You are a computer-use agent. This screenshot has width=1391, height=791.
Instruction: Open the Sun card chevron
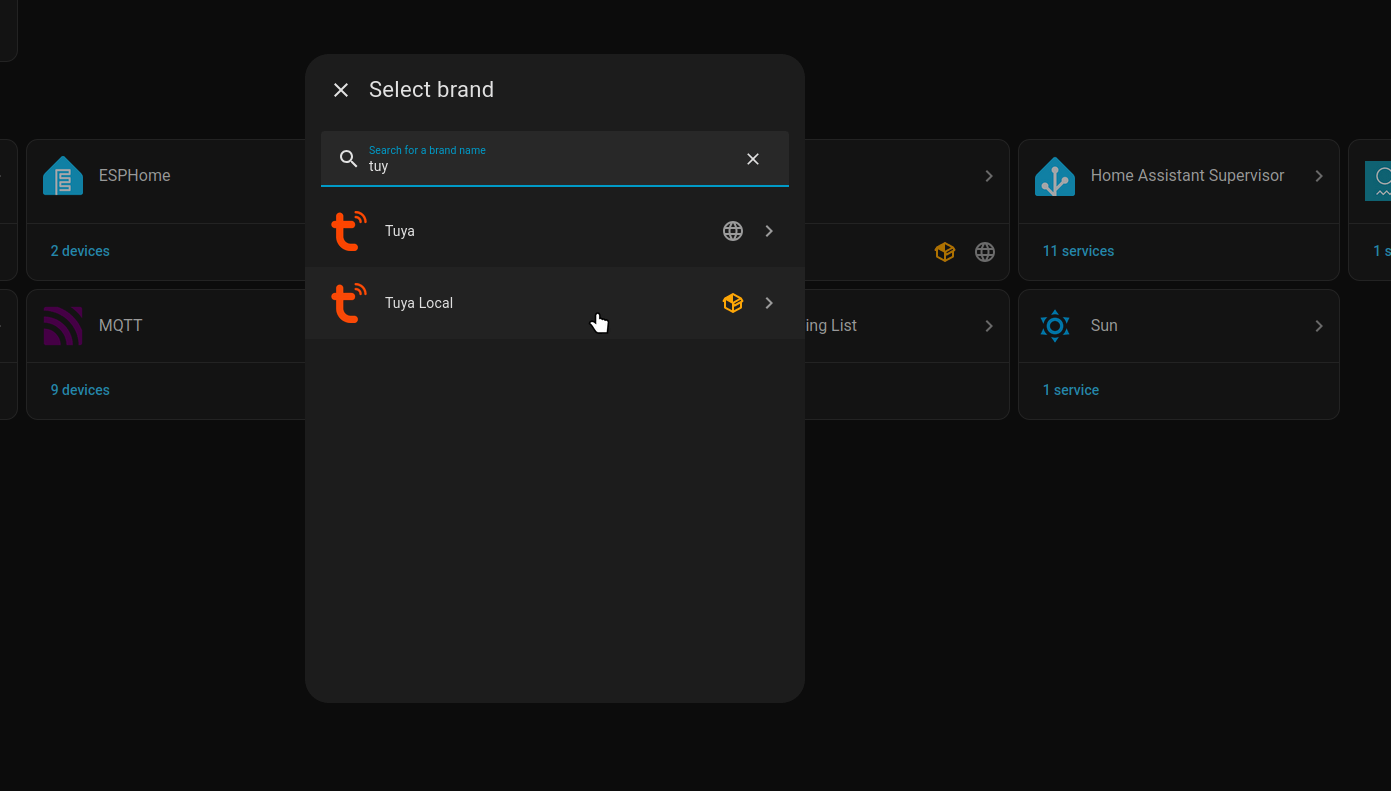pyautogui.click(x=1319, y=326)
